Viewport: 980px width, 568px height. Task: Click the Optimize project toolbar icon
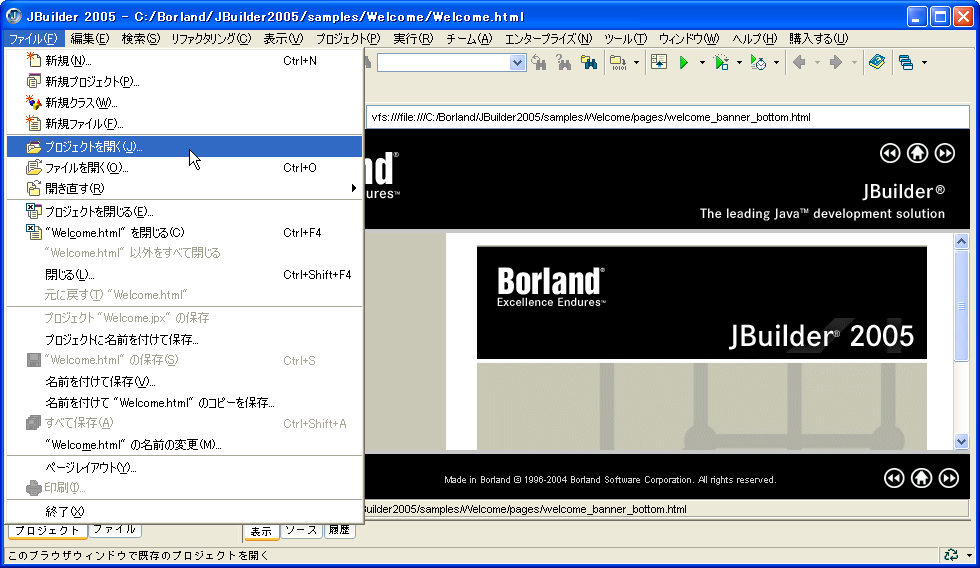coord(759,62)
